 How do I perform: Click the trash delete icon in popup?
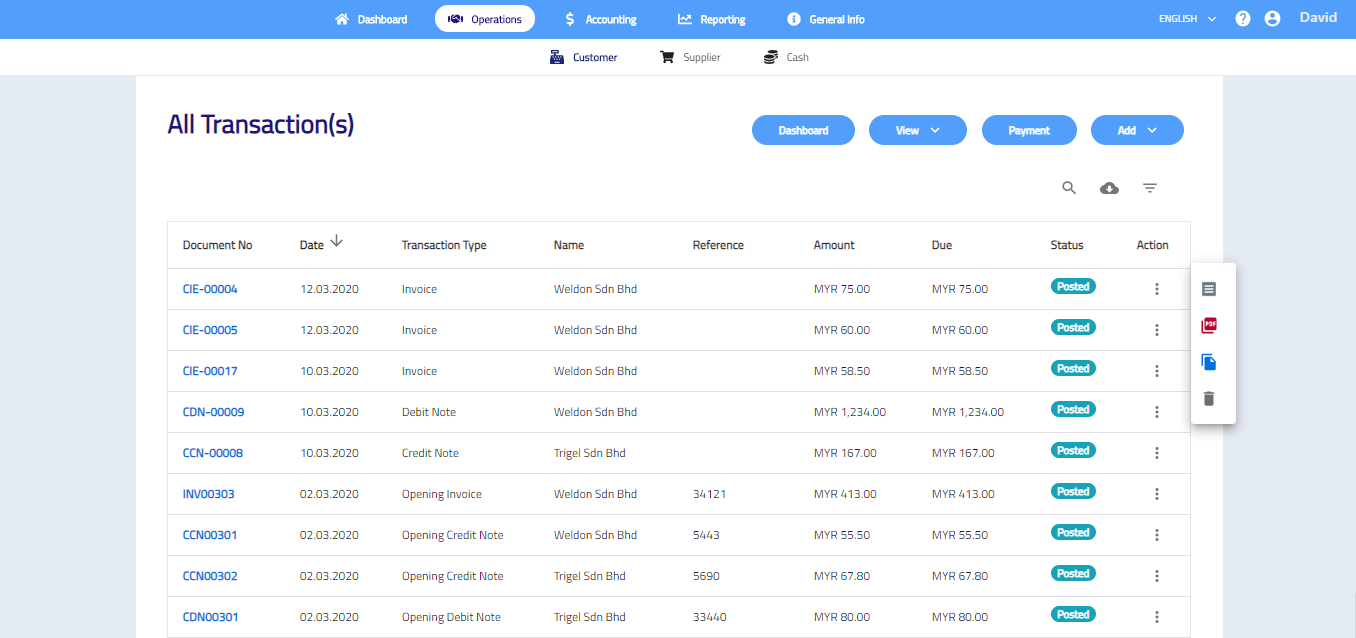1209,399
